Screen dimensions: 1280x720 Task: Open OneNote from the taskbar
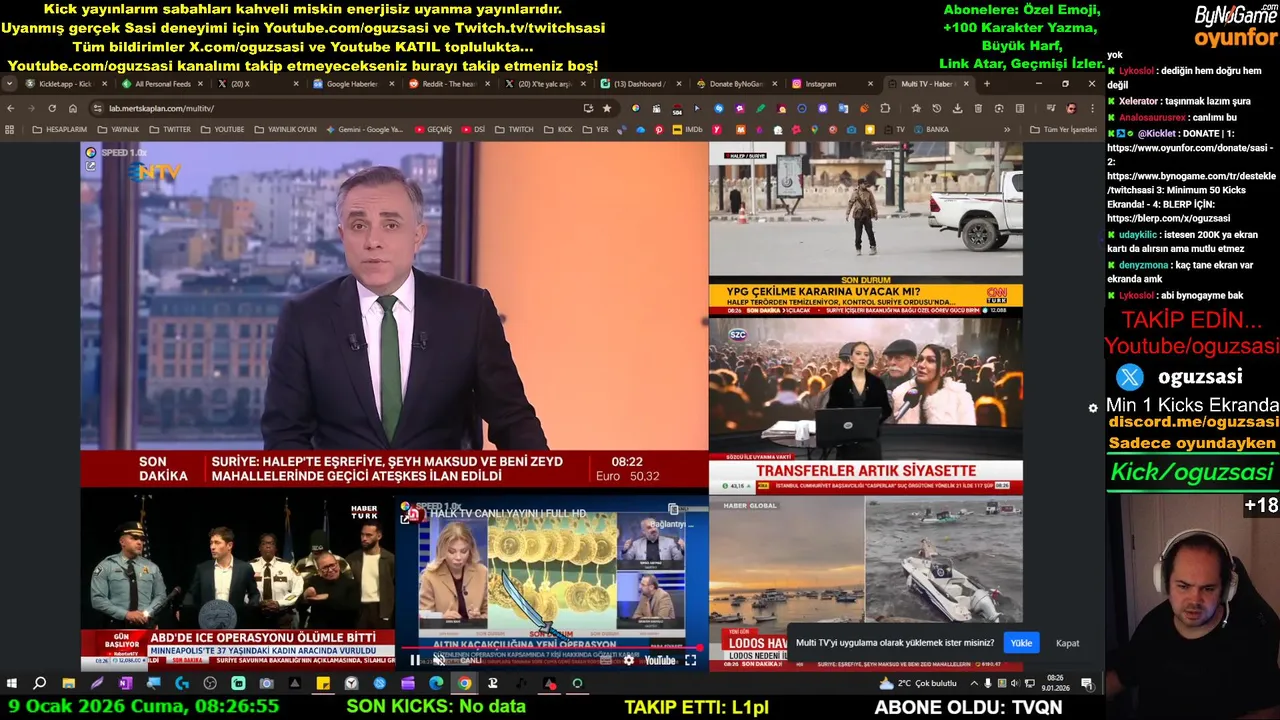coord(125,684)
